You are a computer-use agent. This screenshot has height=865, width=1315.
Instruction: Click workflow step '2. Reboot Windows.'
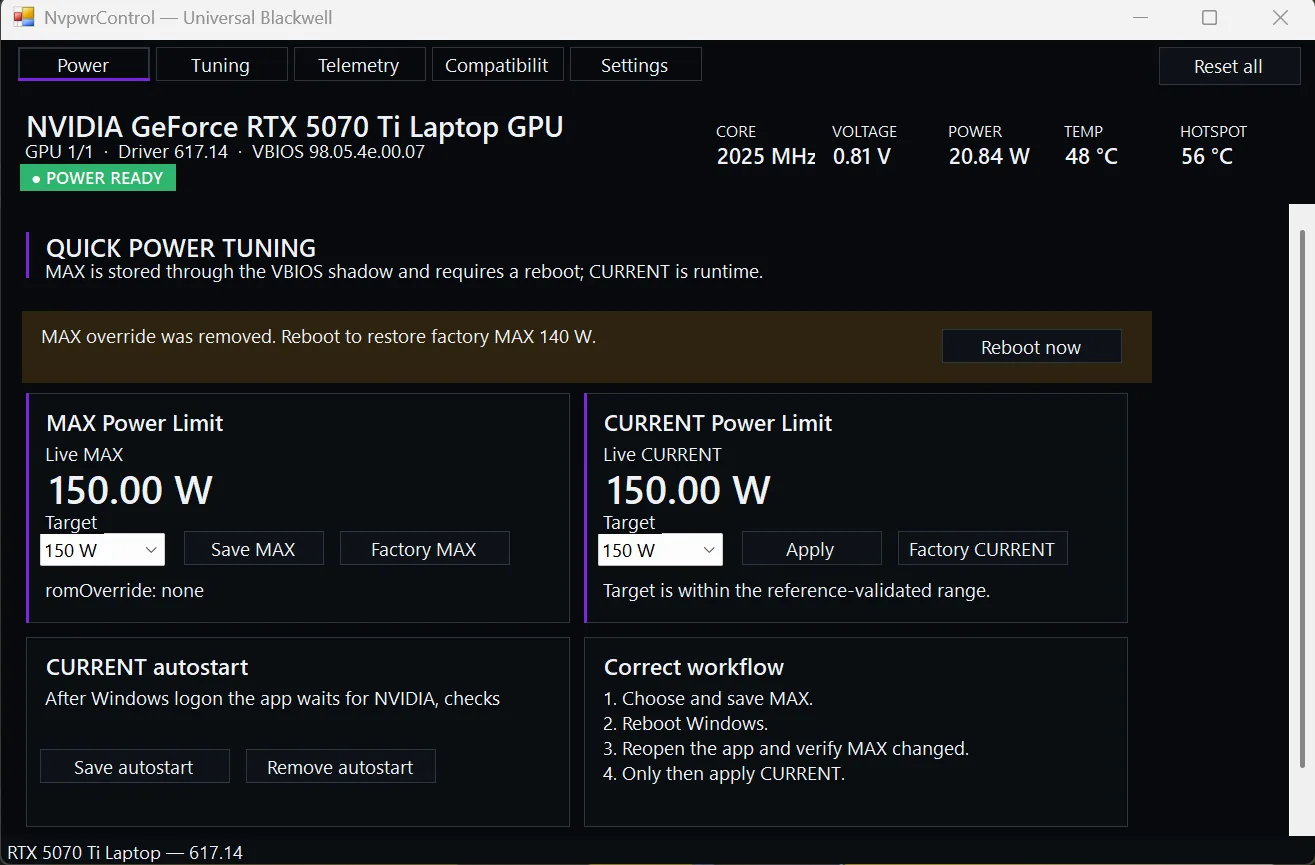pyautogui.click(x=686, y=723)
